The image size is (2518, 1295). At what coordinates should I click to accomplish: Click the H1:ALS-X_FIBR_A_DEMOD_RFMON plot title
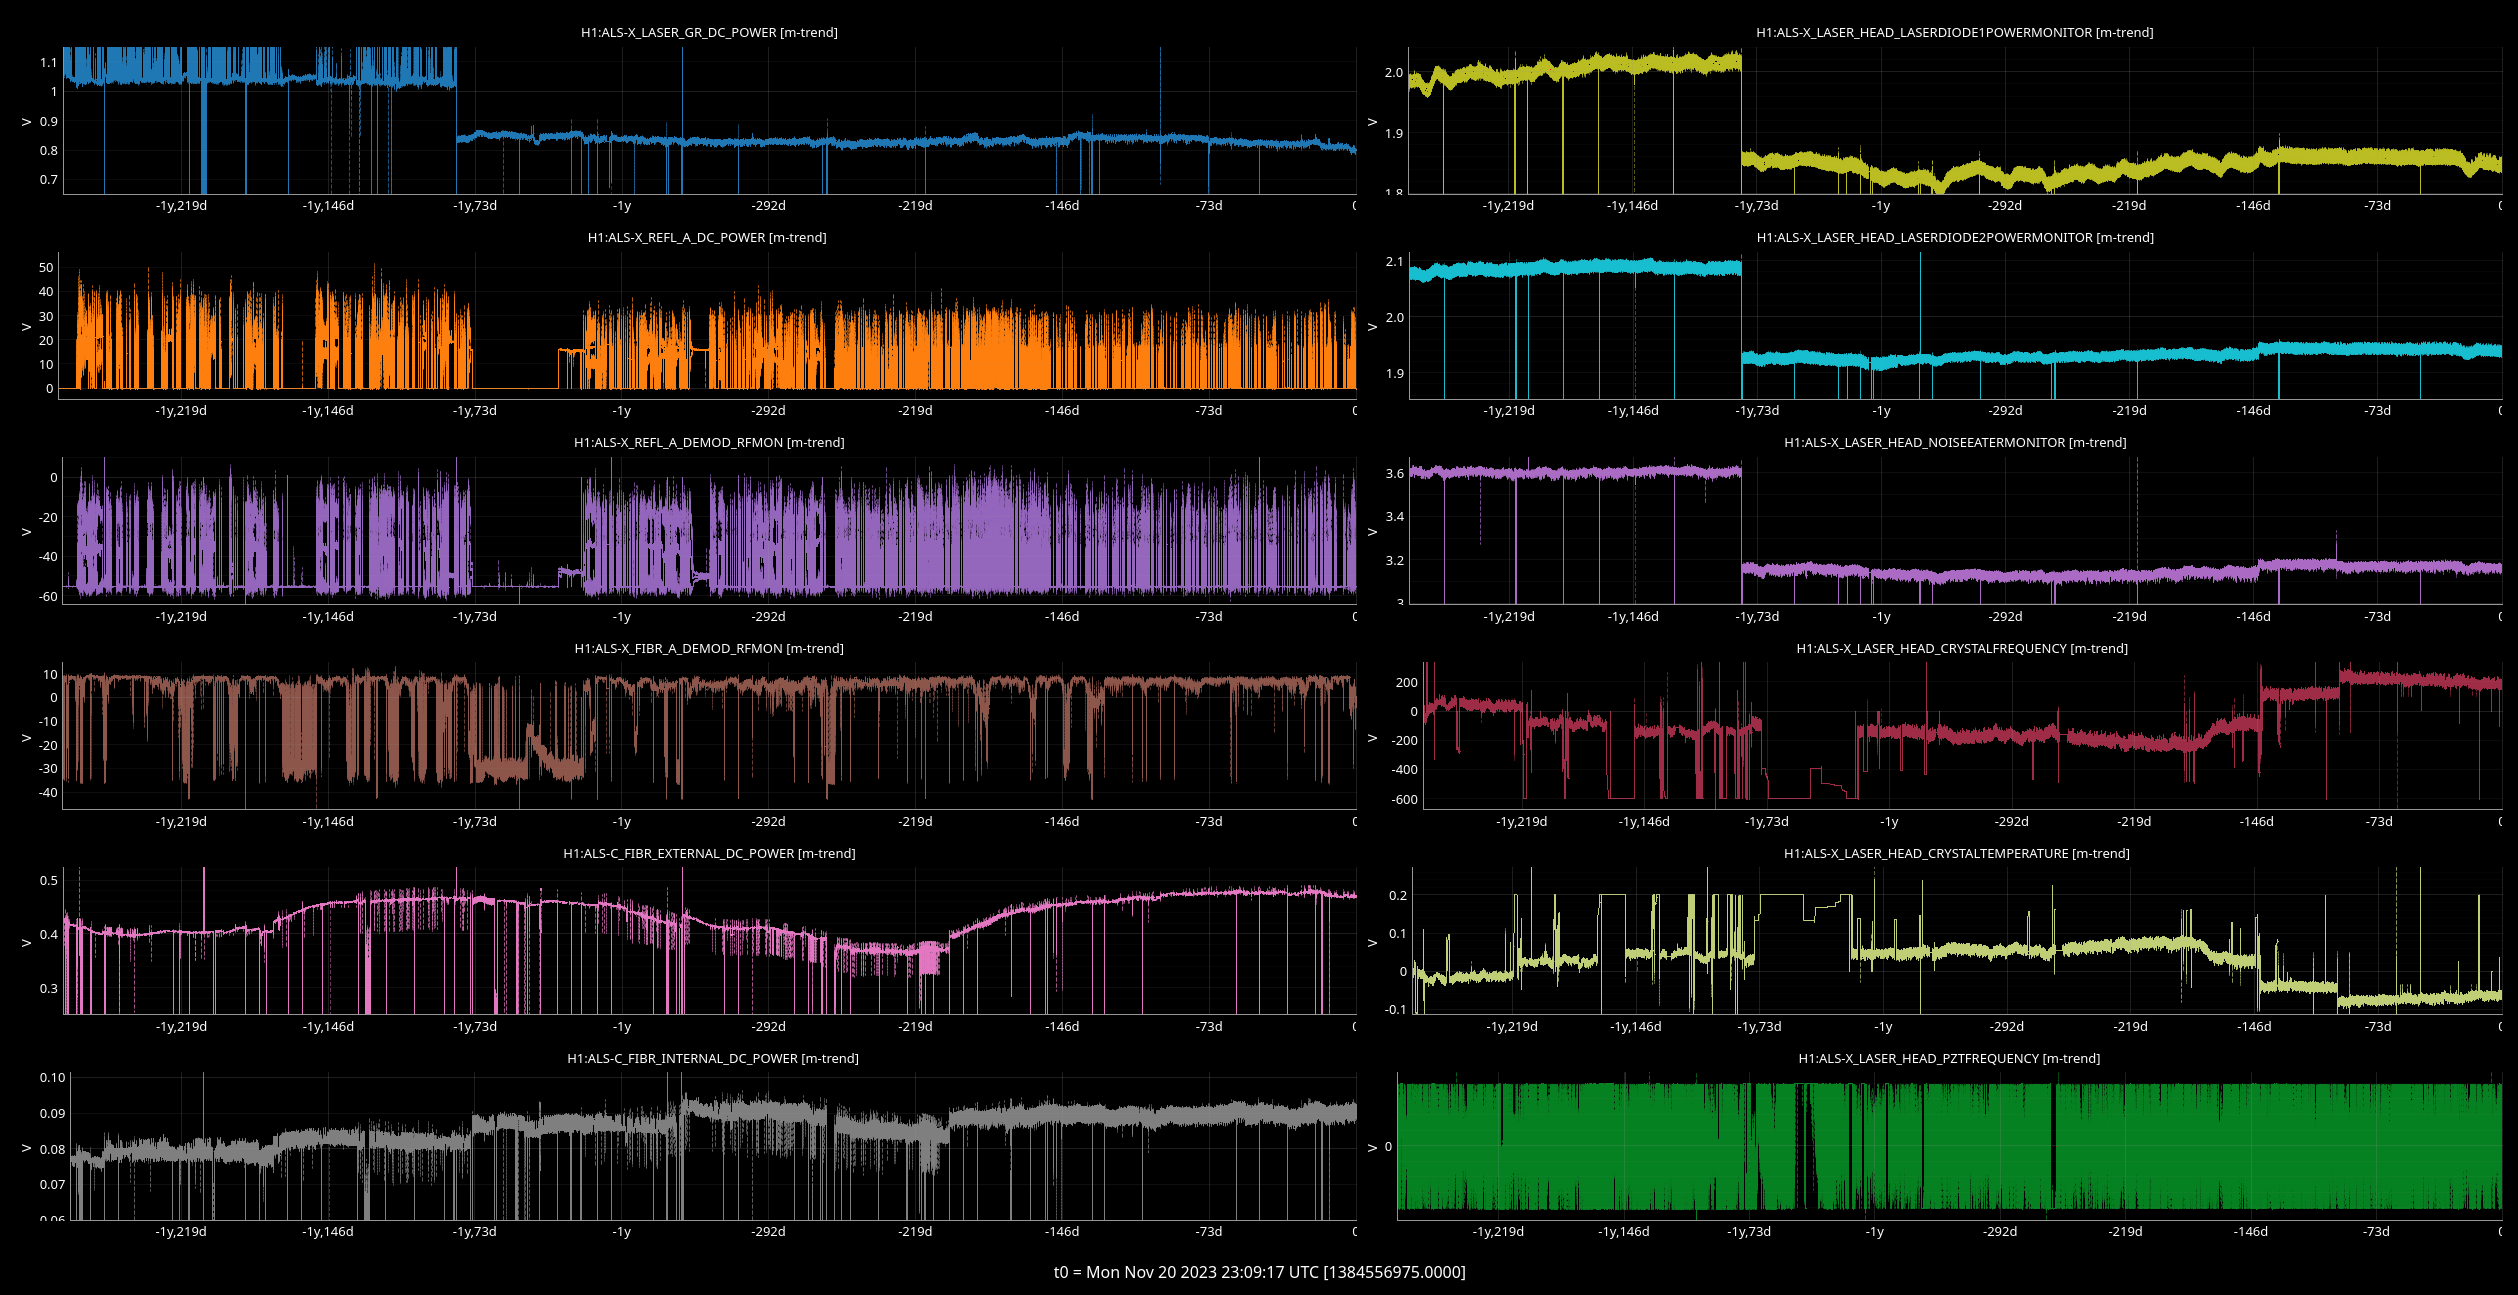709,649
